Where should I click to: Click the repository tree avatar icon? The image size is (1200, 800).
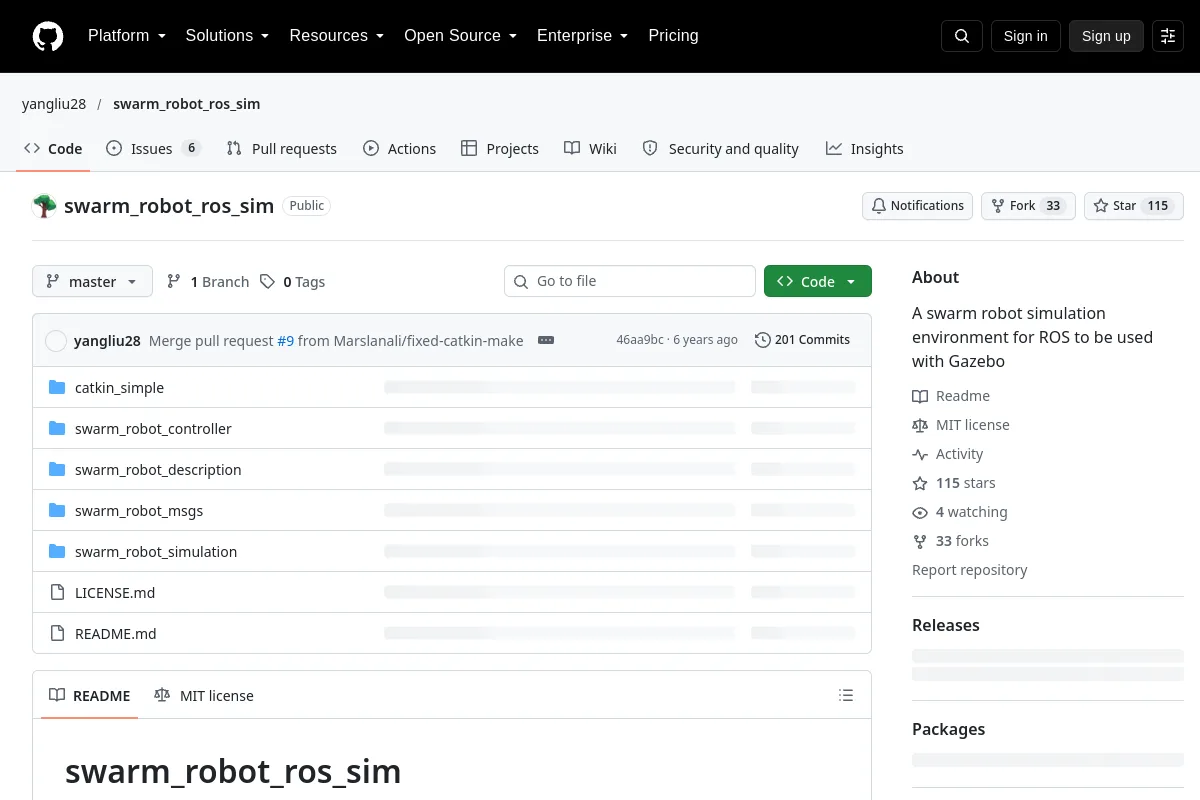pos(44,206)
